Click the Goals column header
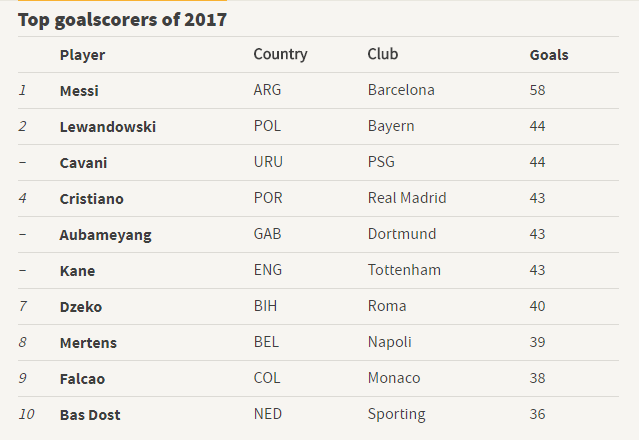Image resolution: width=640 pixels, height=444 pixels. tap(549, 55)
